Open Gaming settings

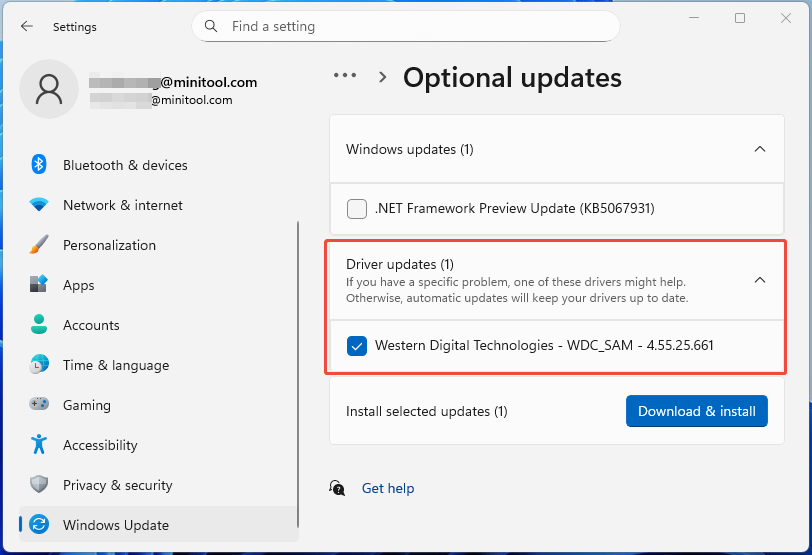point(158,405)
